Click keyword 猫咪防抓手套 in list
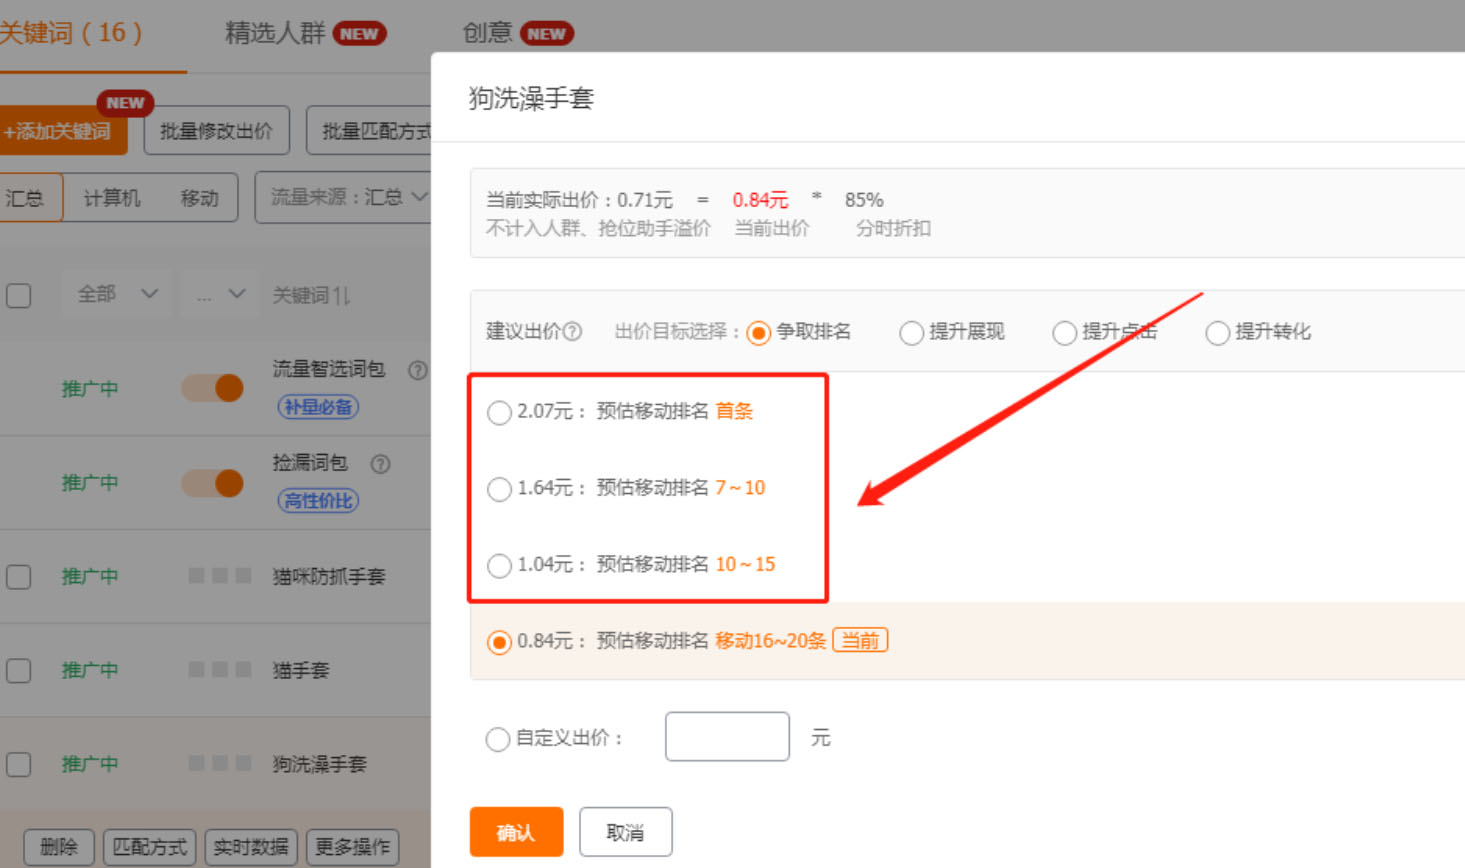 pyautogui.click(x=329, y=576)
